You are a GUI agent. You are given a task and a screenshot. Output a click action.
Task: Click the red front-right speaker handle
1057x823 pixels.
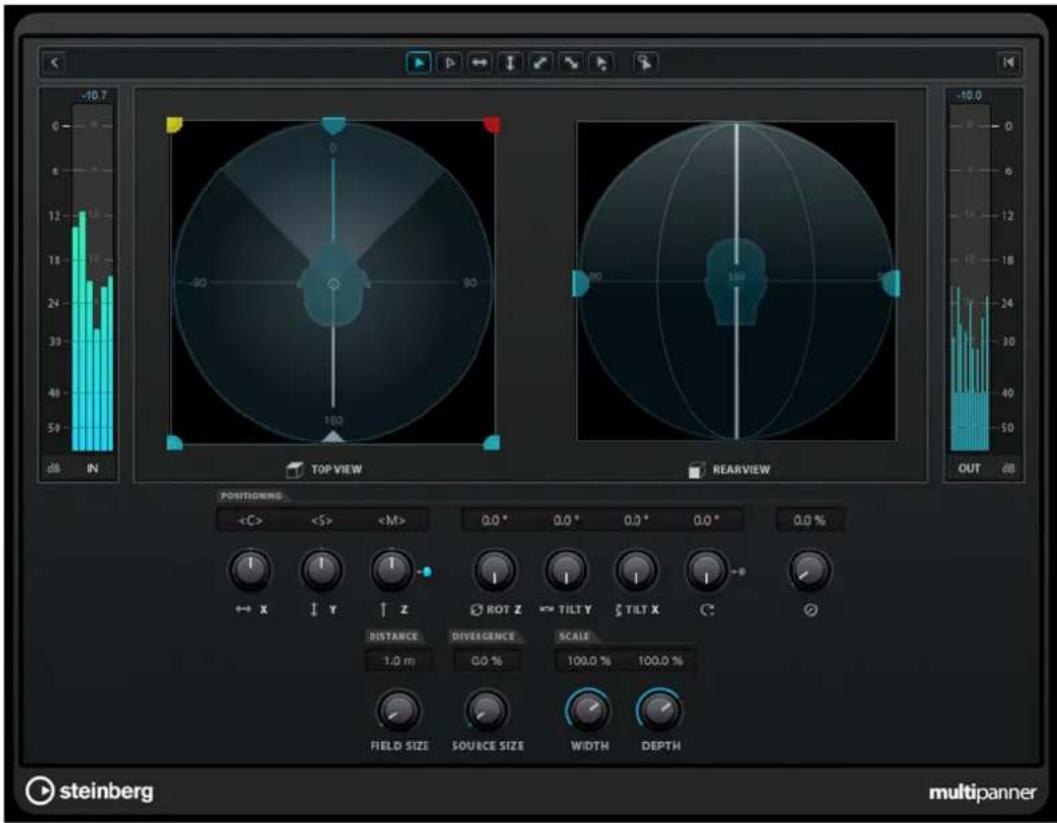(491, 125)
